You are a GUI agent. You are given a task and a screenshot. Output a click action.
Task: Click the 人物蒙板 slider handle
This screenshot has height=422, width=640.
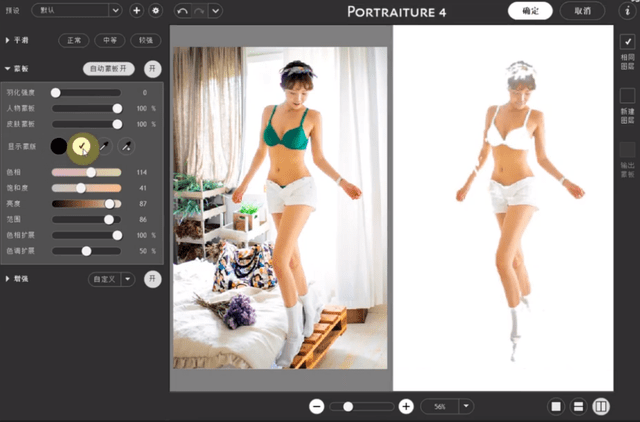pyautogui.click(x=117, y=108)
